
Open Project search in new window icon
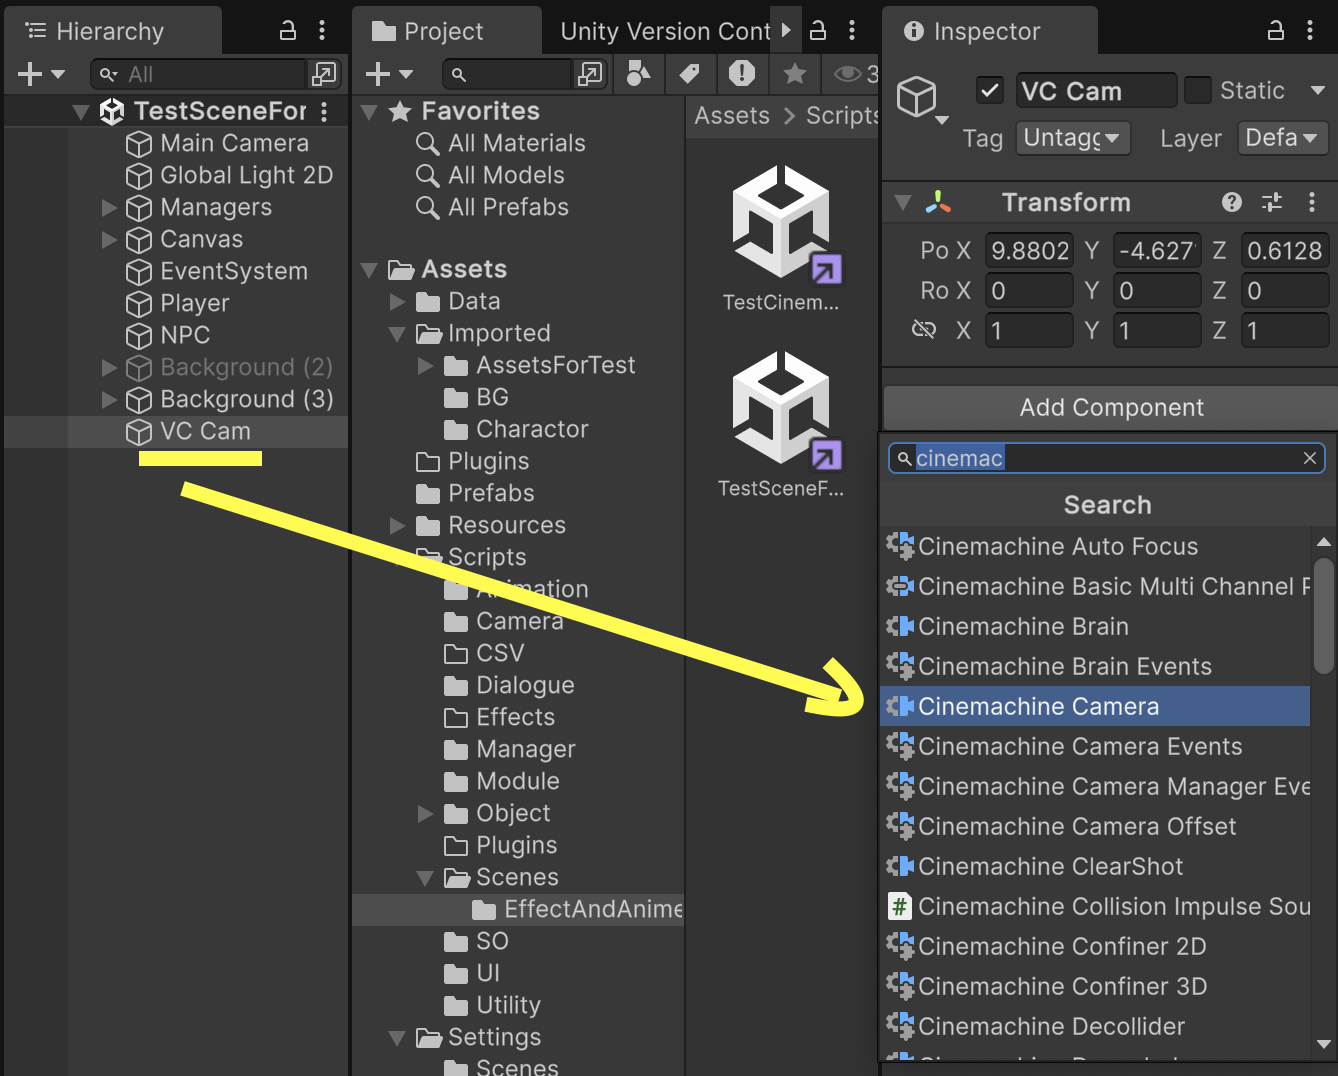pyautogui.click(x=590, y=74)
